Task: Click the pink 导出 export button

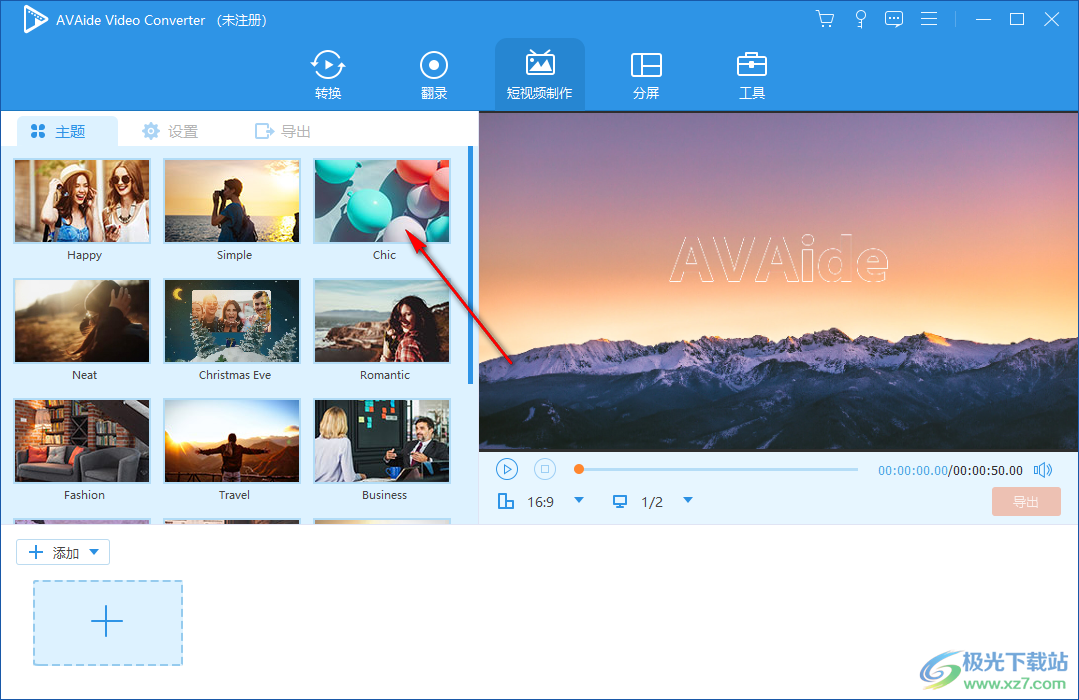Action: tap(1026, 502)
